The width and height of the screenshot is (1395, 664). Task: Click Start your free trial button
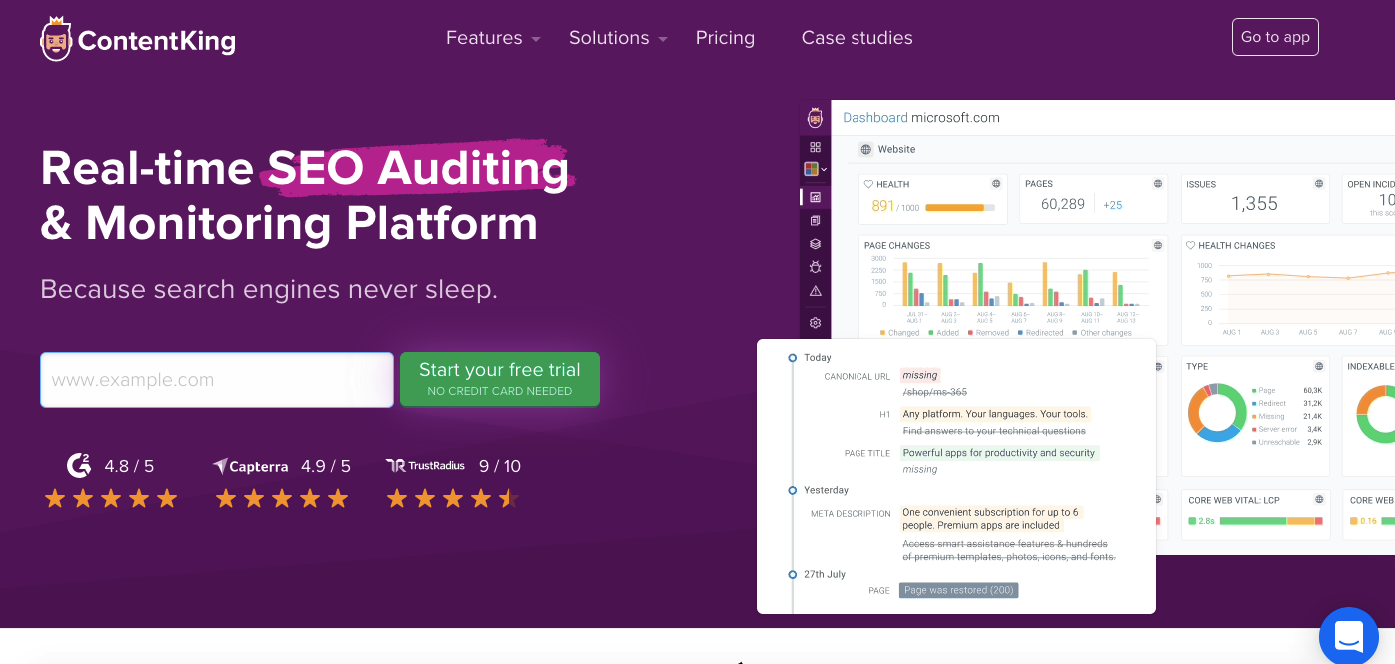(x=500, y=379)
